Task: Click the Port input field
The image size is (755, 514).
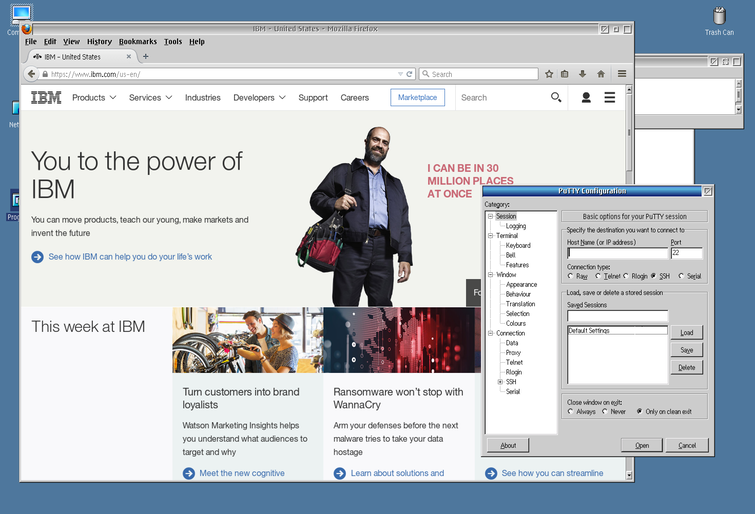Action: (687, 253)
